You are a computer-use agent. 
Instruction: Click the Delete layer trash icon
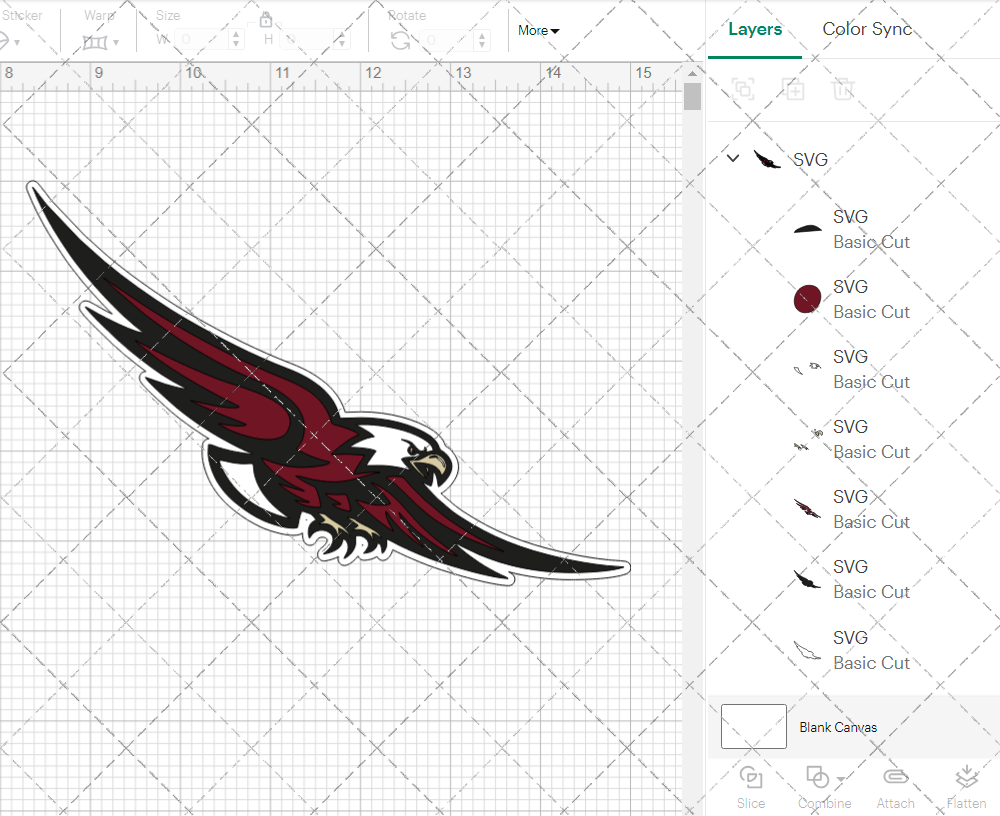pos(844,89)
